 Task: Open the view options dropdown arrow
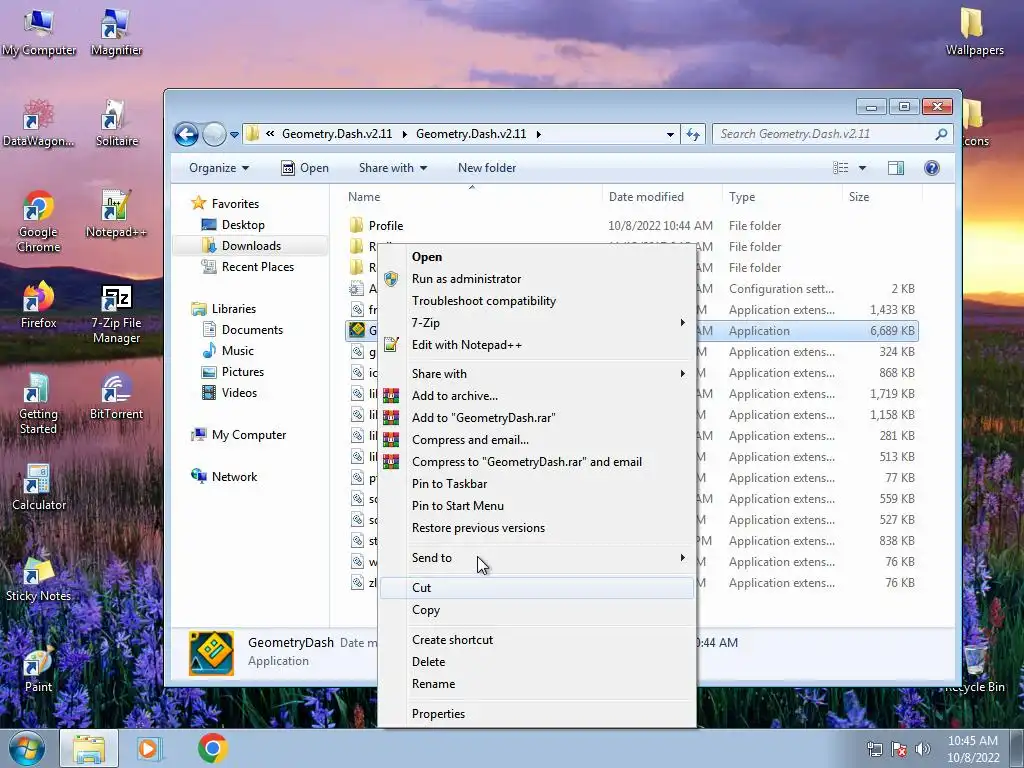862,168
